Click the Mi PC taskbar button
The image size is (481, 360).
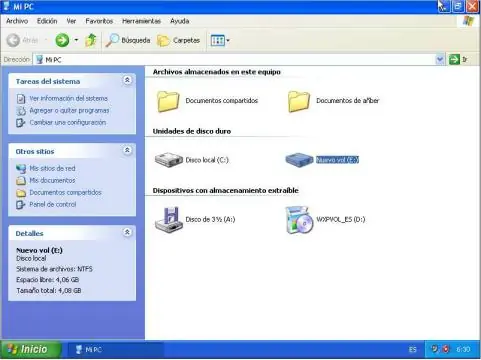click(116, 349)
